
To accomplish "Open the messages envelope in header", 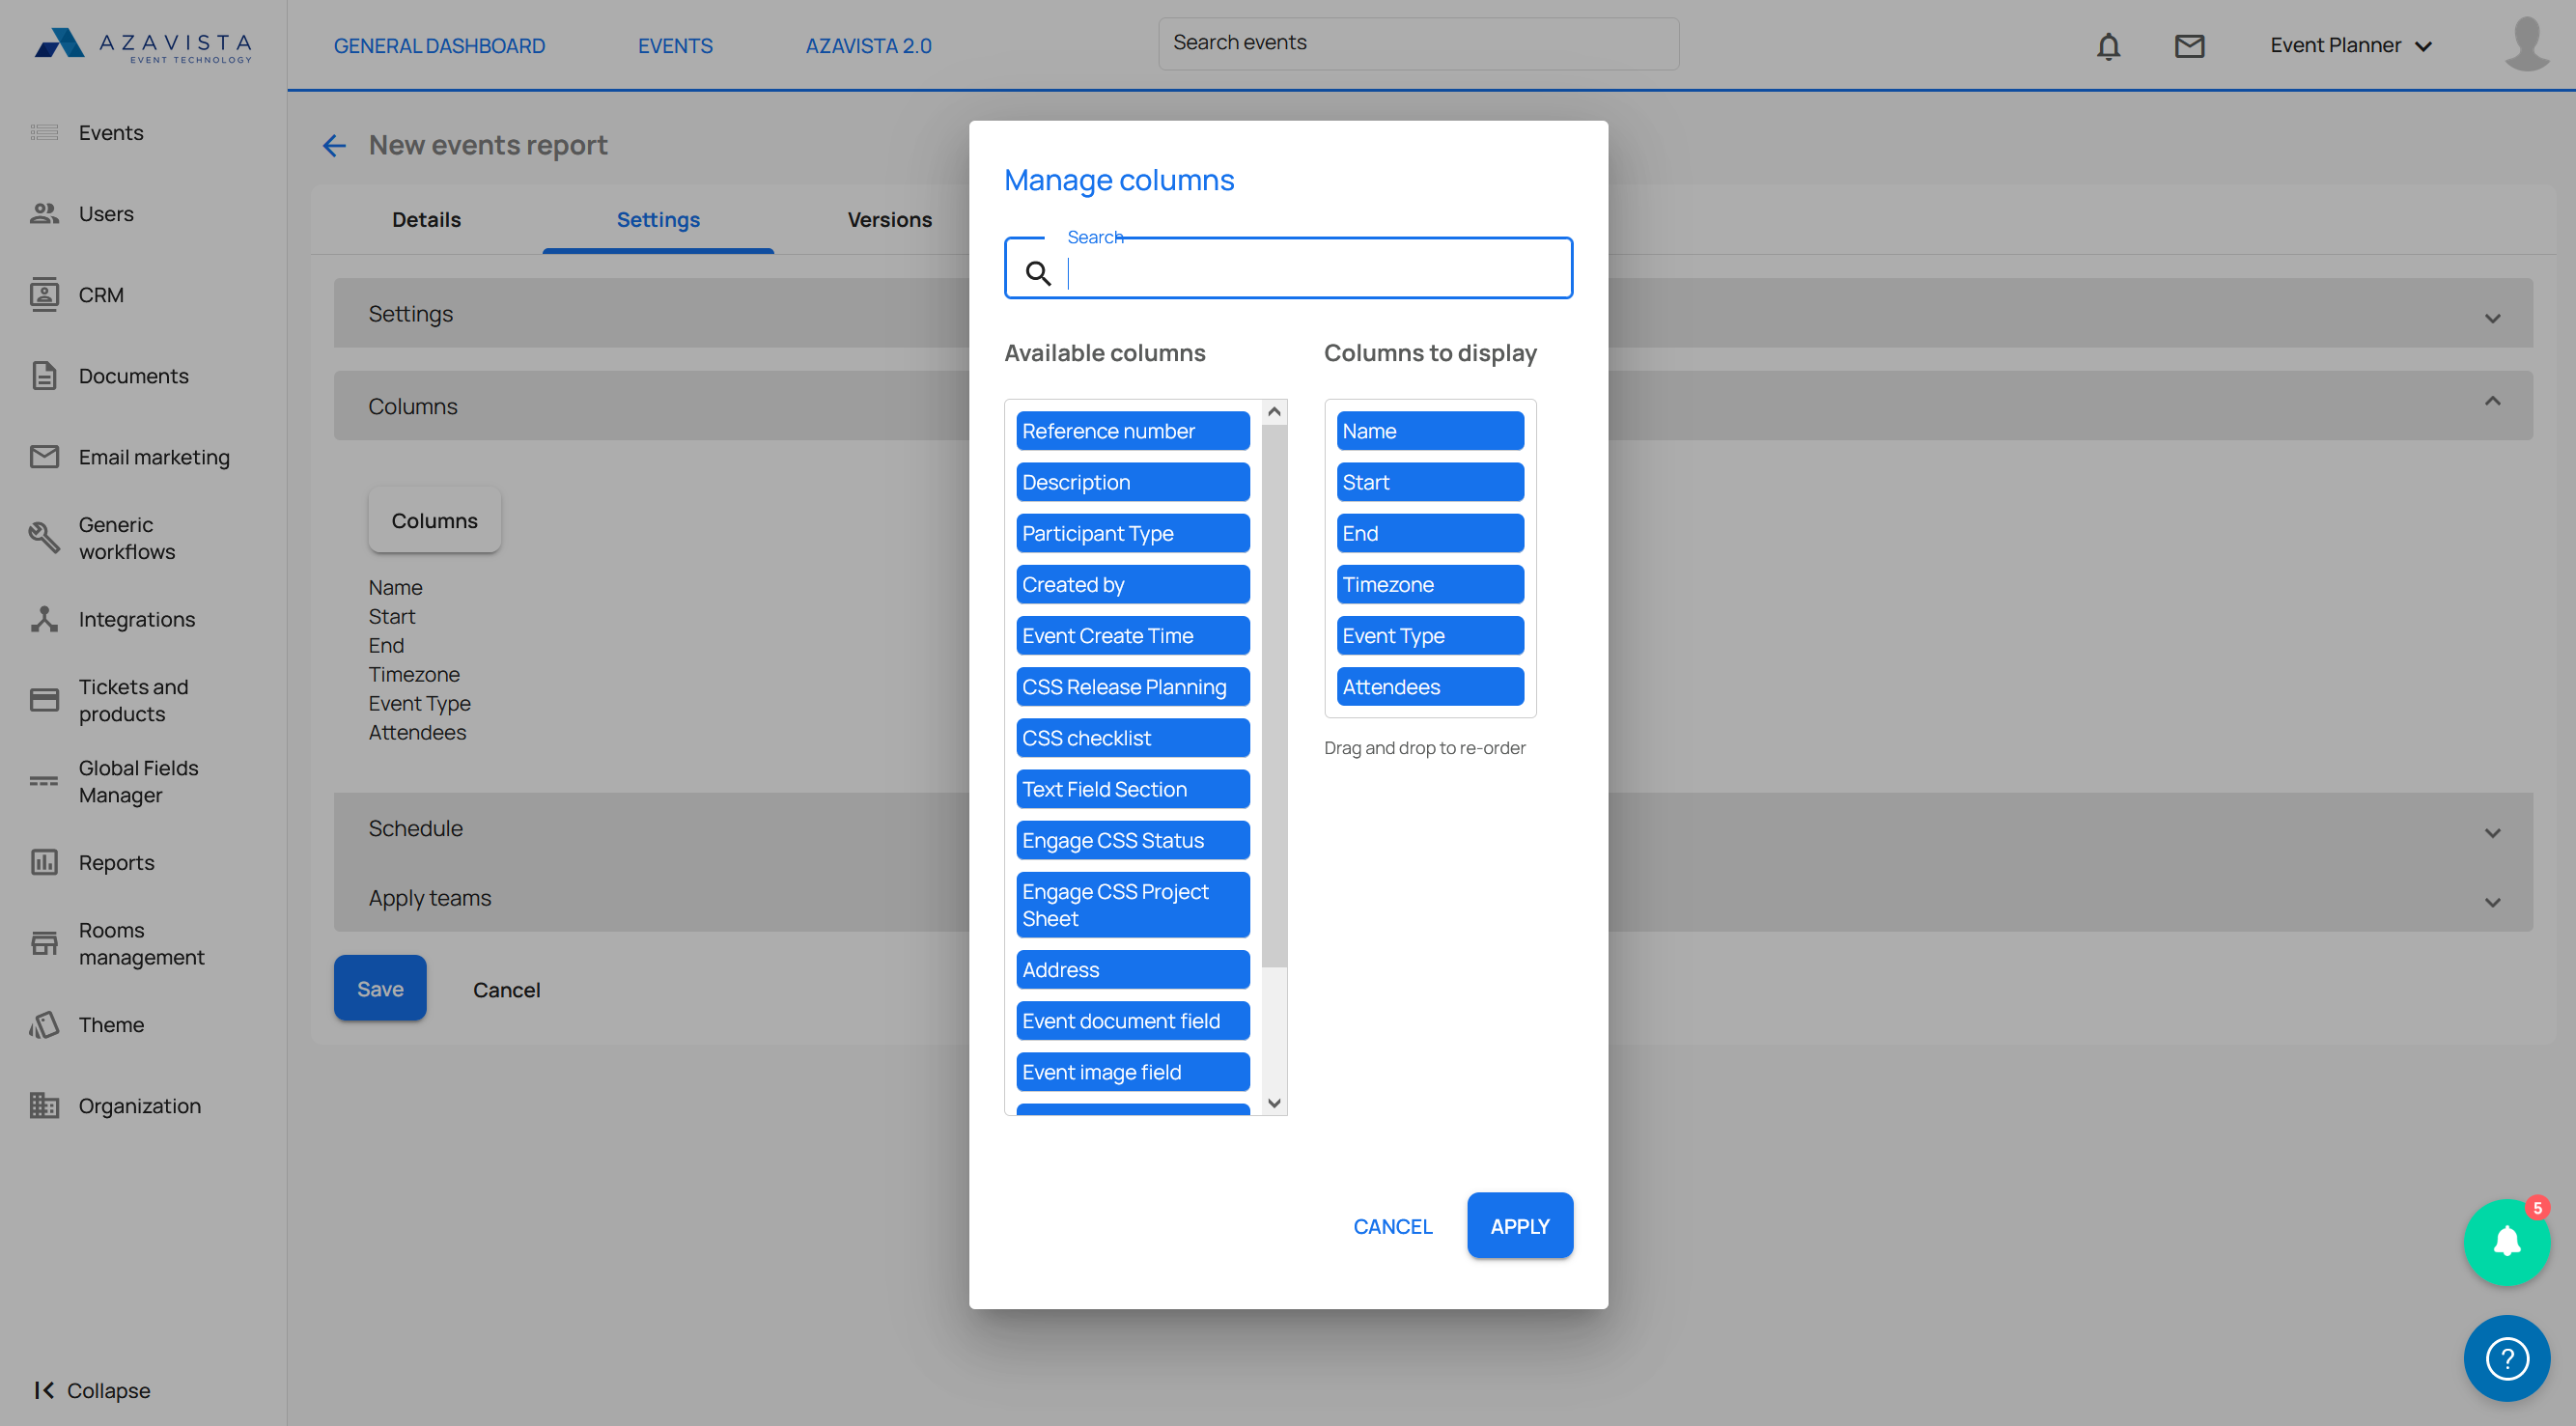I will pos(2189,46).
